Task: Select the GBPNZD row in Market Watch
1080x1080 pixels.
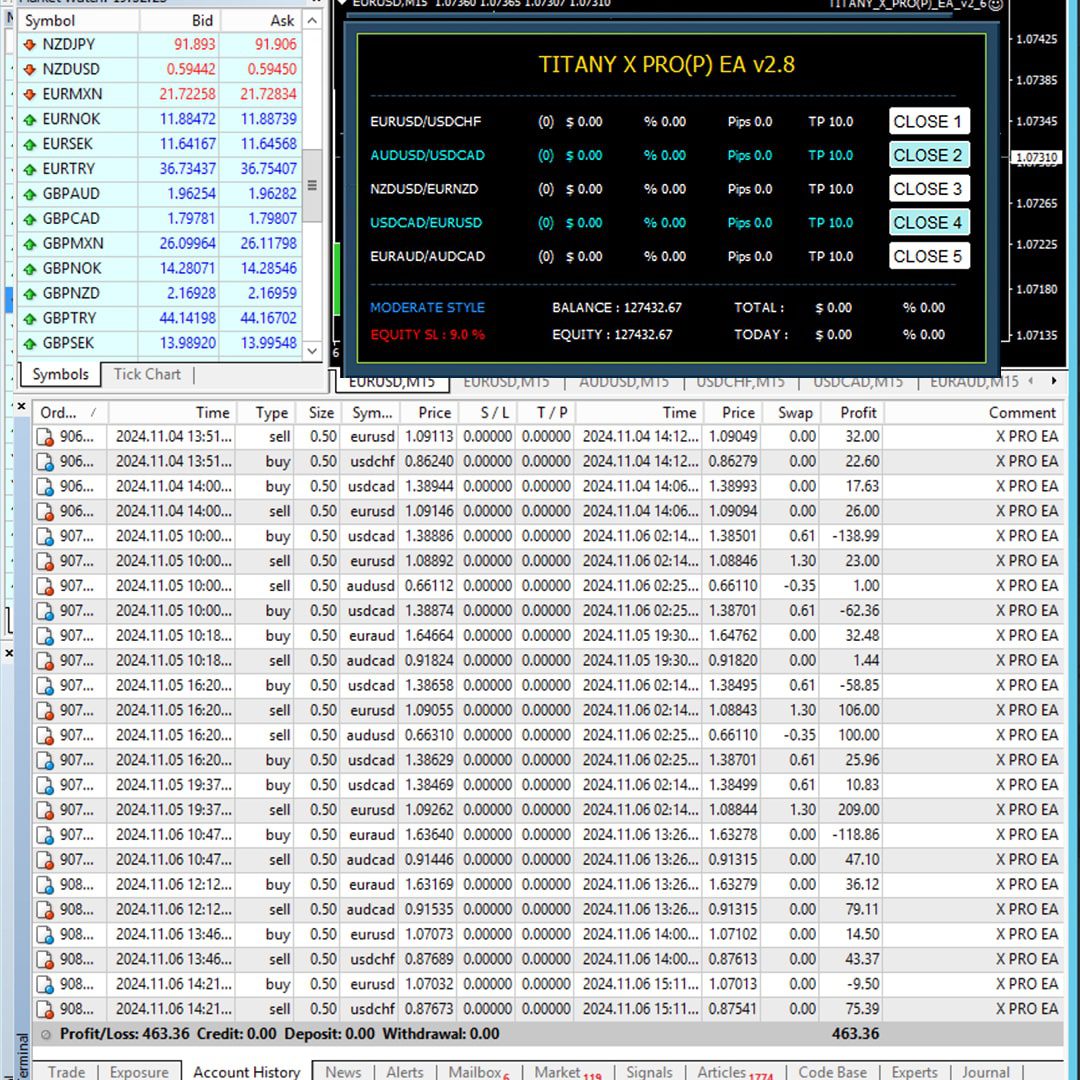Action: (x=70, y=293)
